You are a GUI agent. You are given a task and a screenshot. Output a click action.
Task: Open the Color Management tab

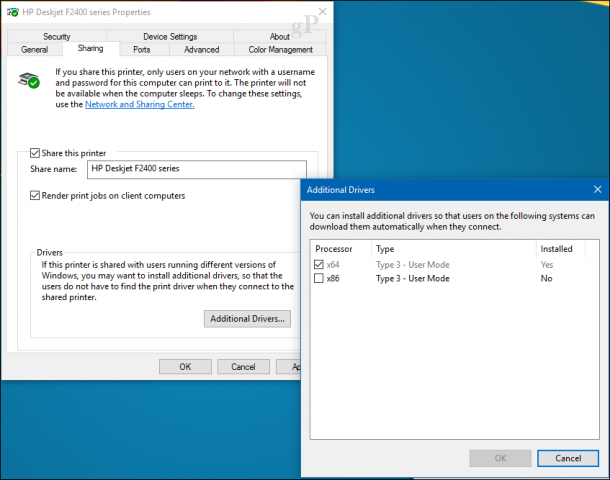tap(280, 49)
